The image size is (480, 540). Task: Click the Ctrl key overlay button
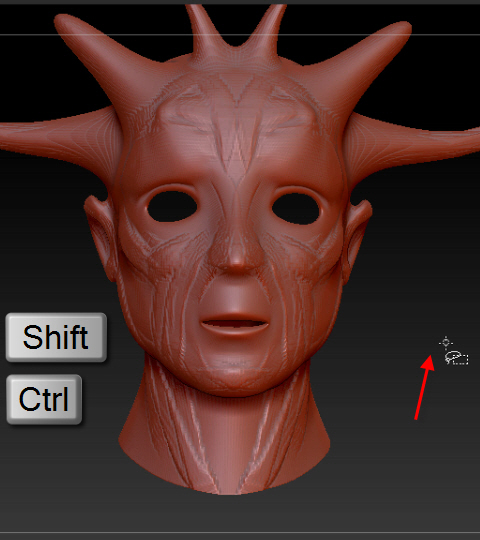point(44,399)
